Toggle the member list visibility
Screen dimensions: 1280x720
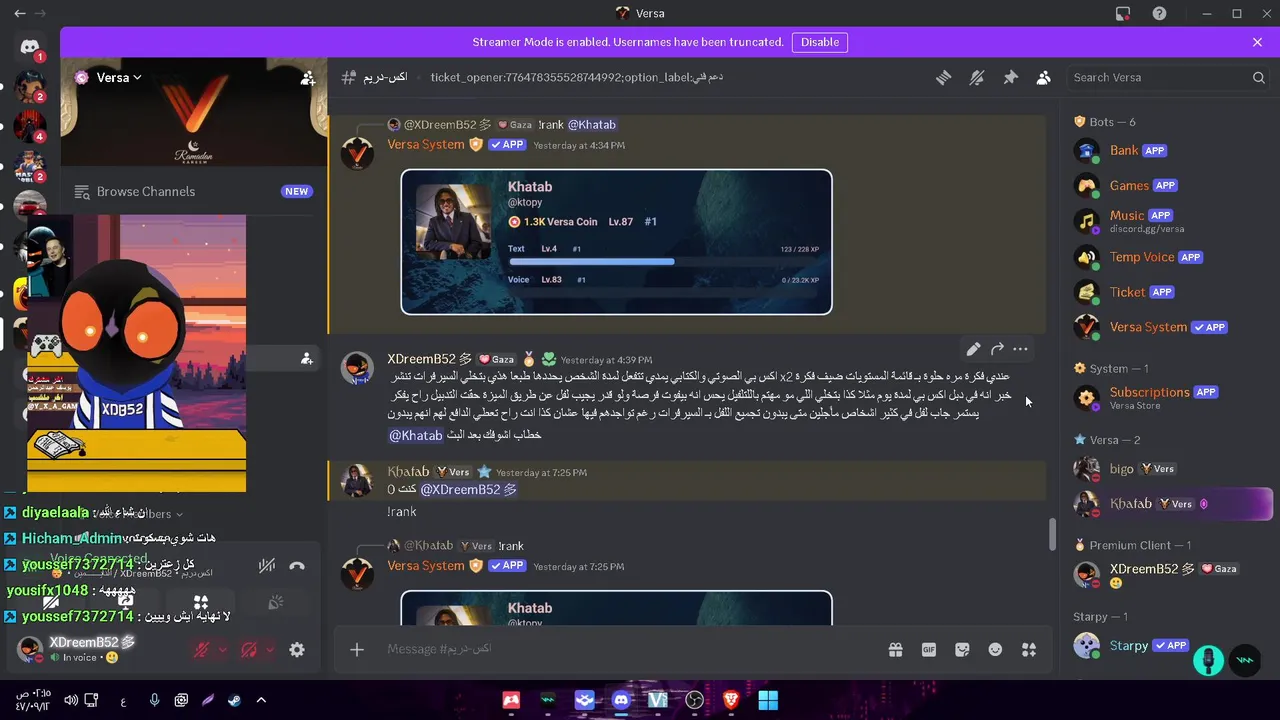[1044, 77]
